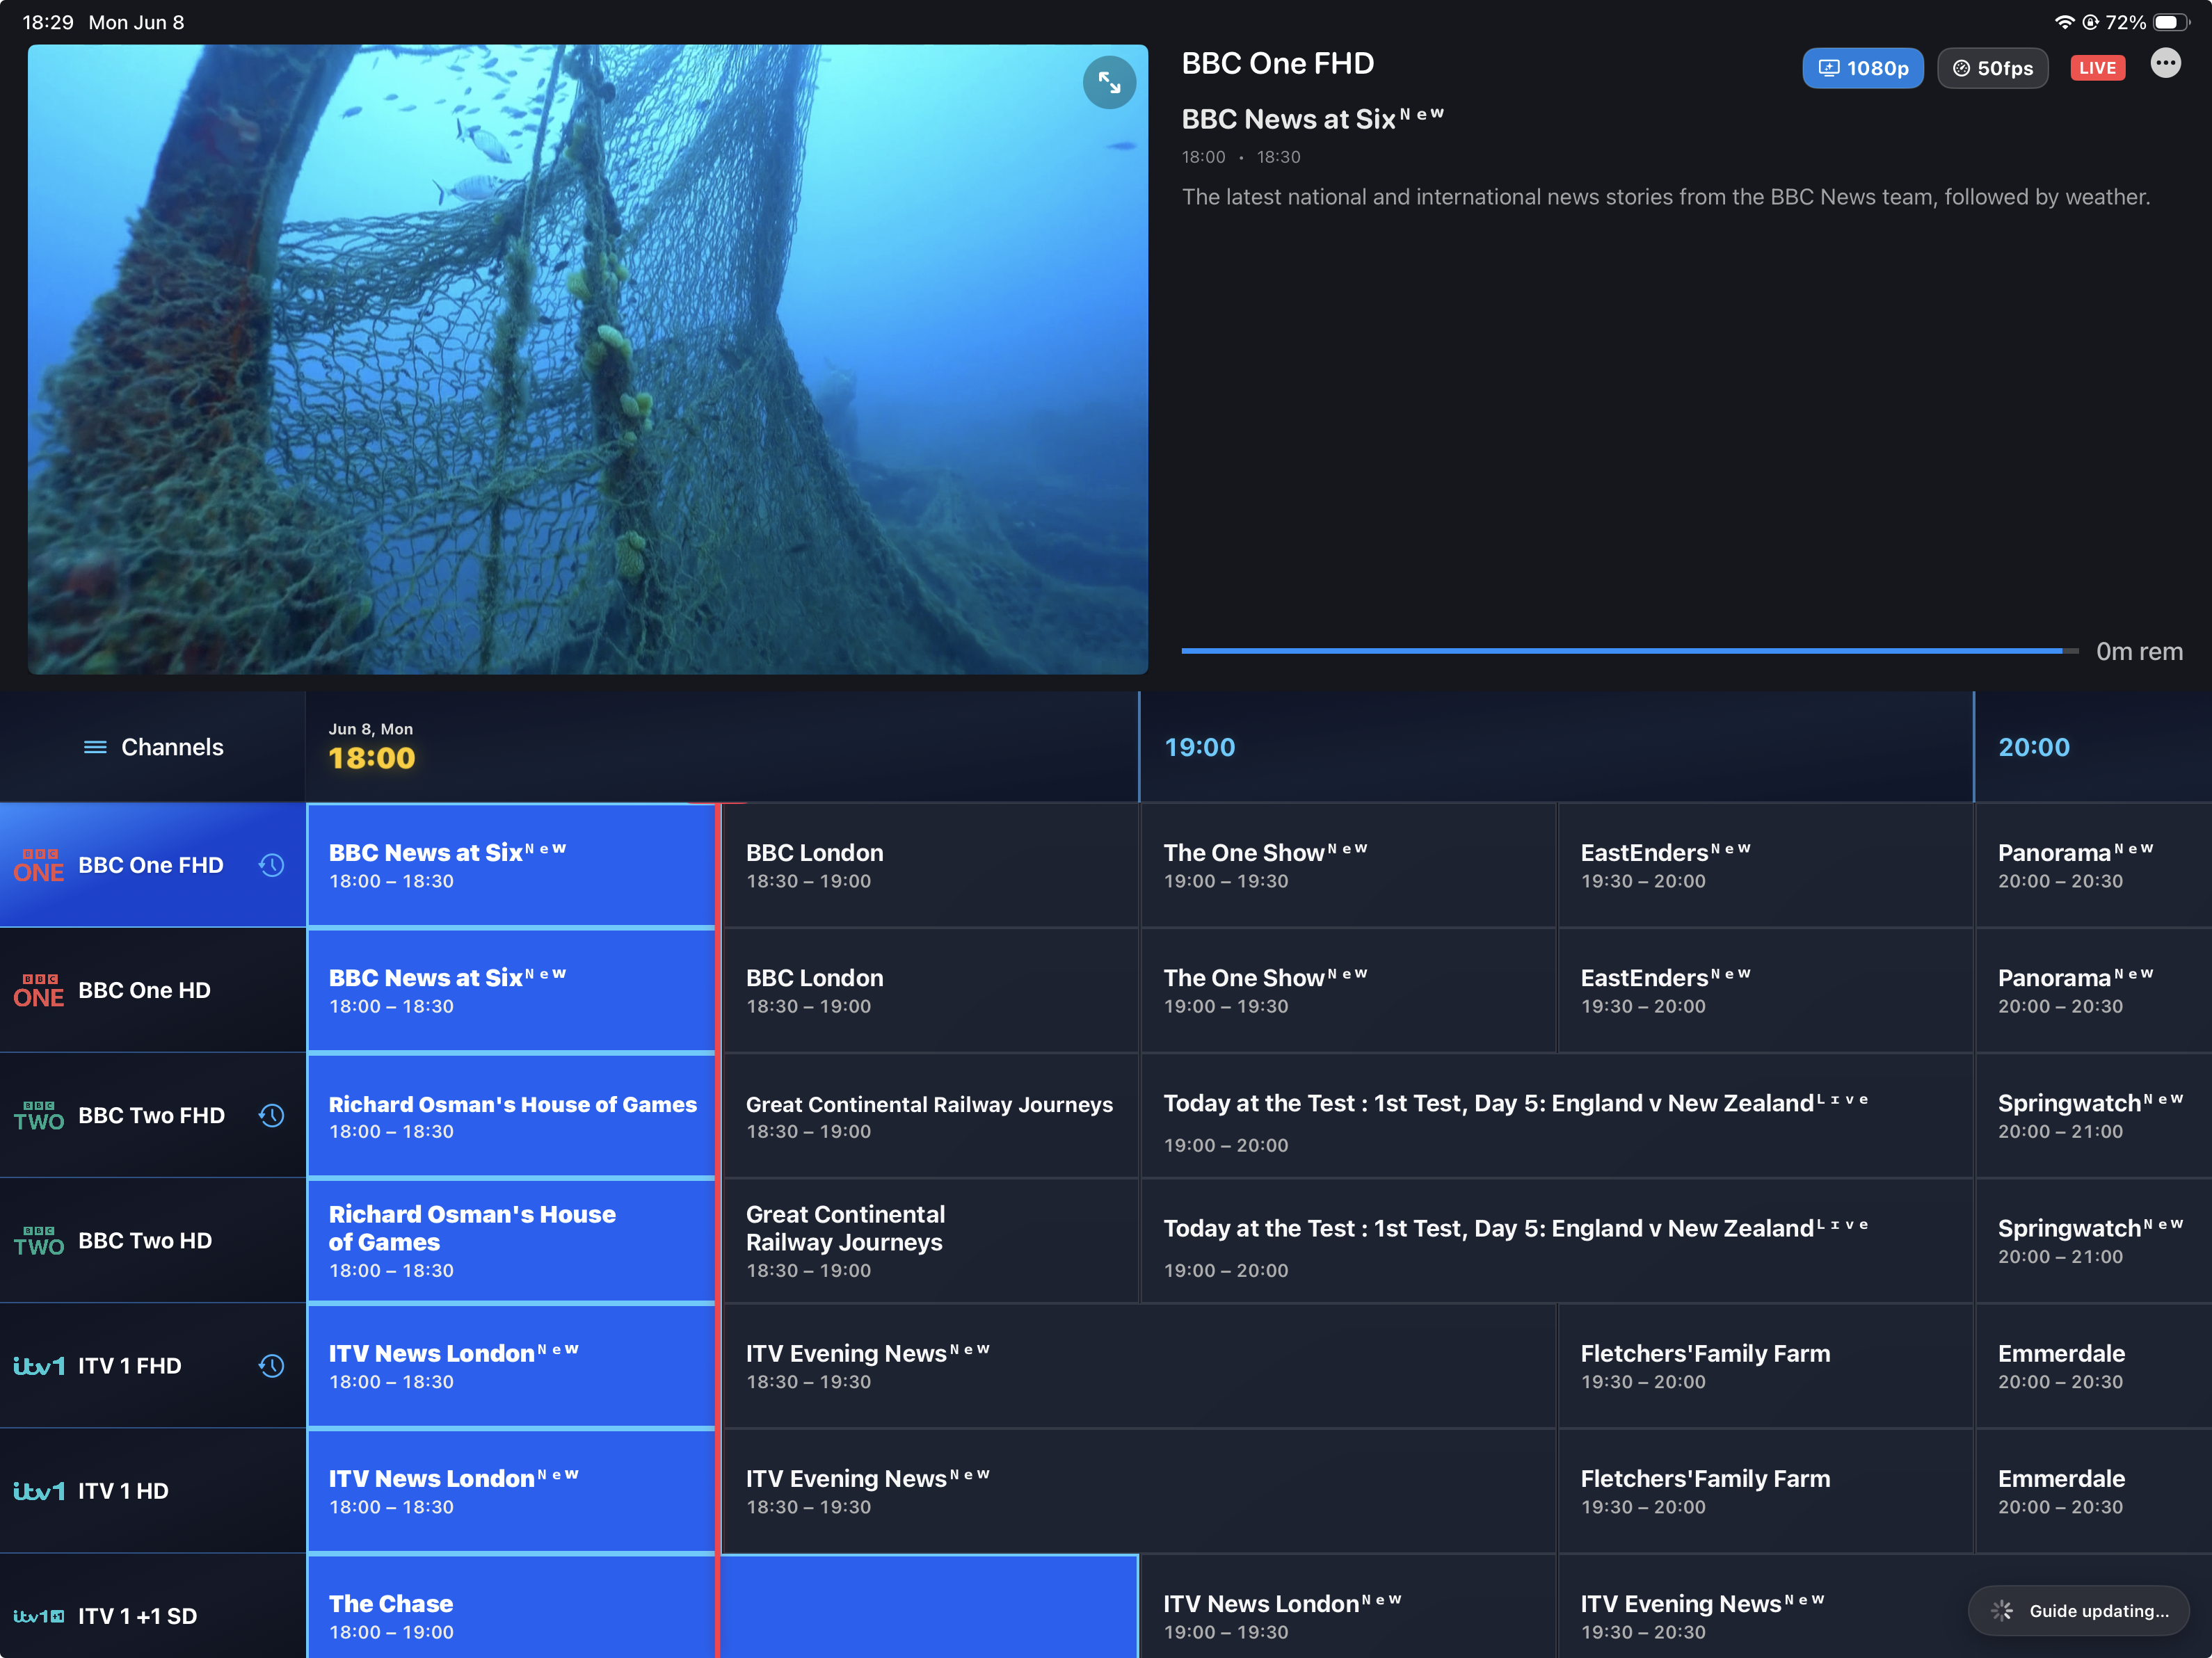Click the BBC One logo on HD row
Screen dimensions: 2212x1658
pos(39,990)
